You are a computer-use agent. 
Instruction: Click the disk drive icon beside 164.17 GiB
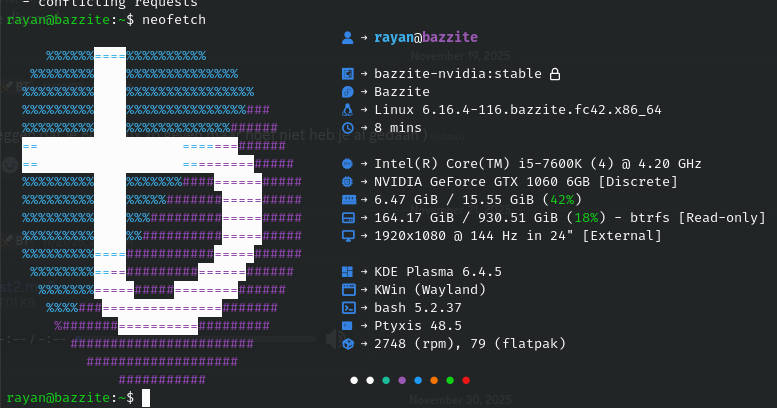[x=348, y=218]
